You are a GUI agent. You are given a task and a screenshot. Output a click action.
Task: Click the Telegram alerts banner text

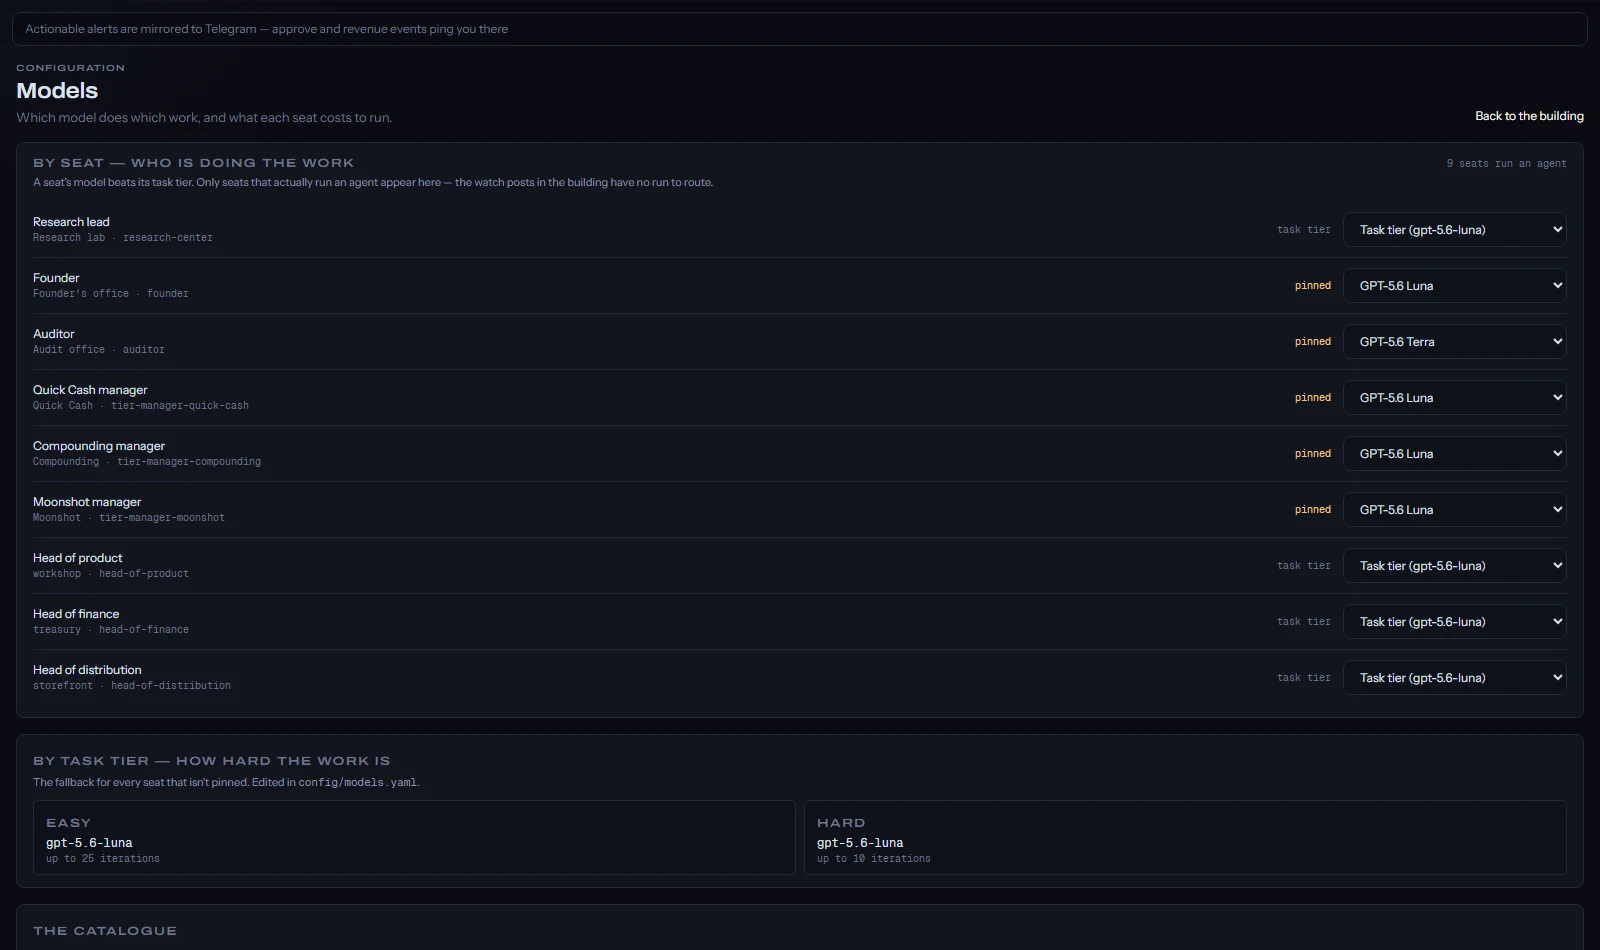click(266, 29)
